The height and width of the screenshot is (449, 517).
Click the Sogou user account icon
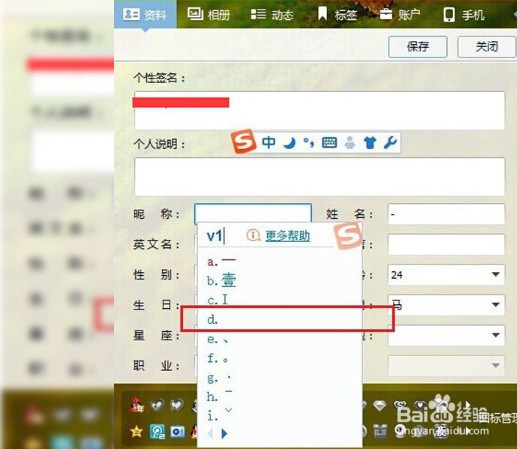point(350,143)
